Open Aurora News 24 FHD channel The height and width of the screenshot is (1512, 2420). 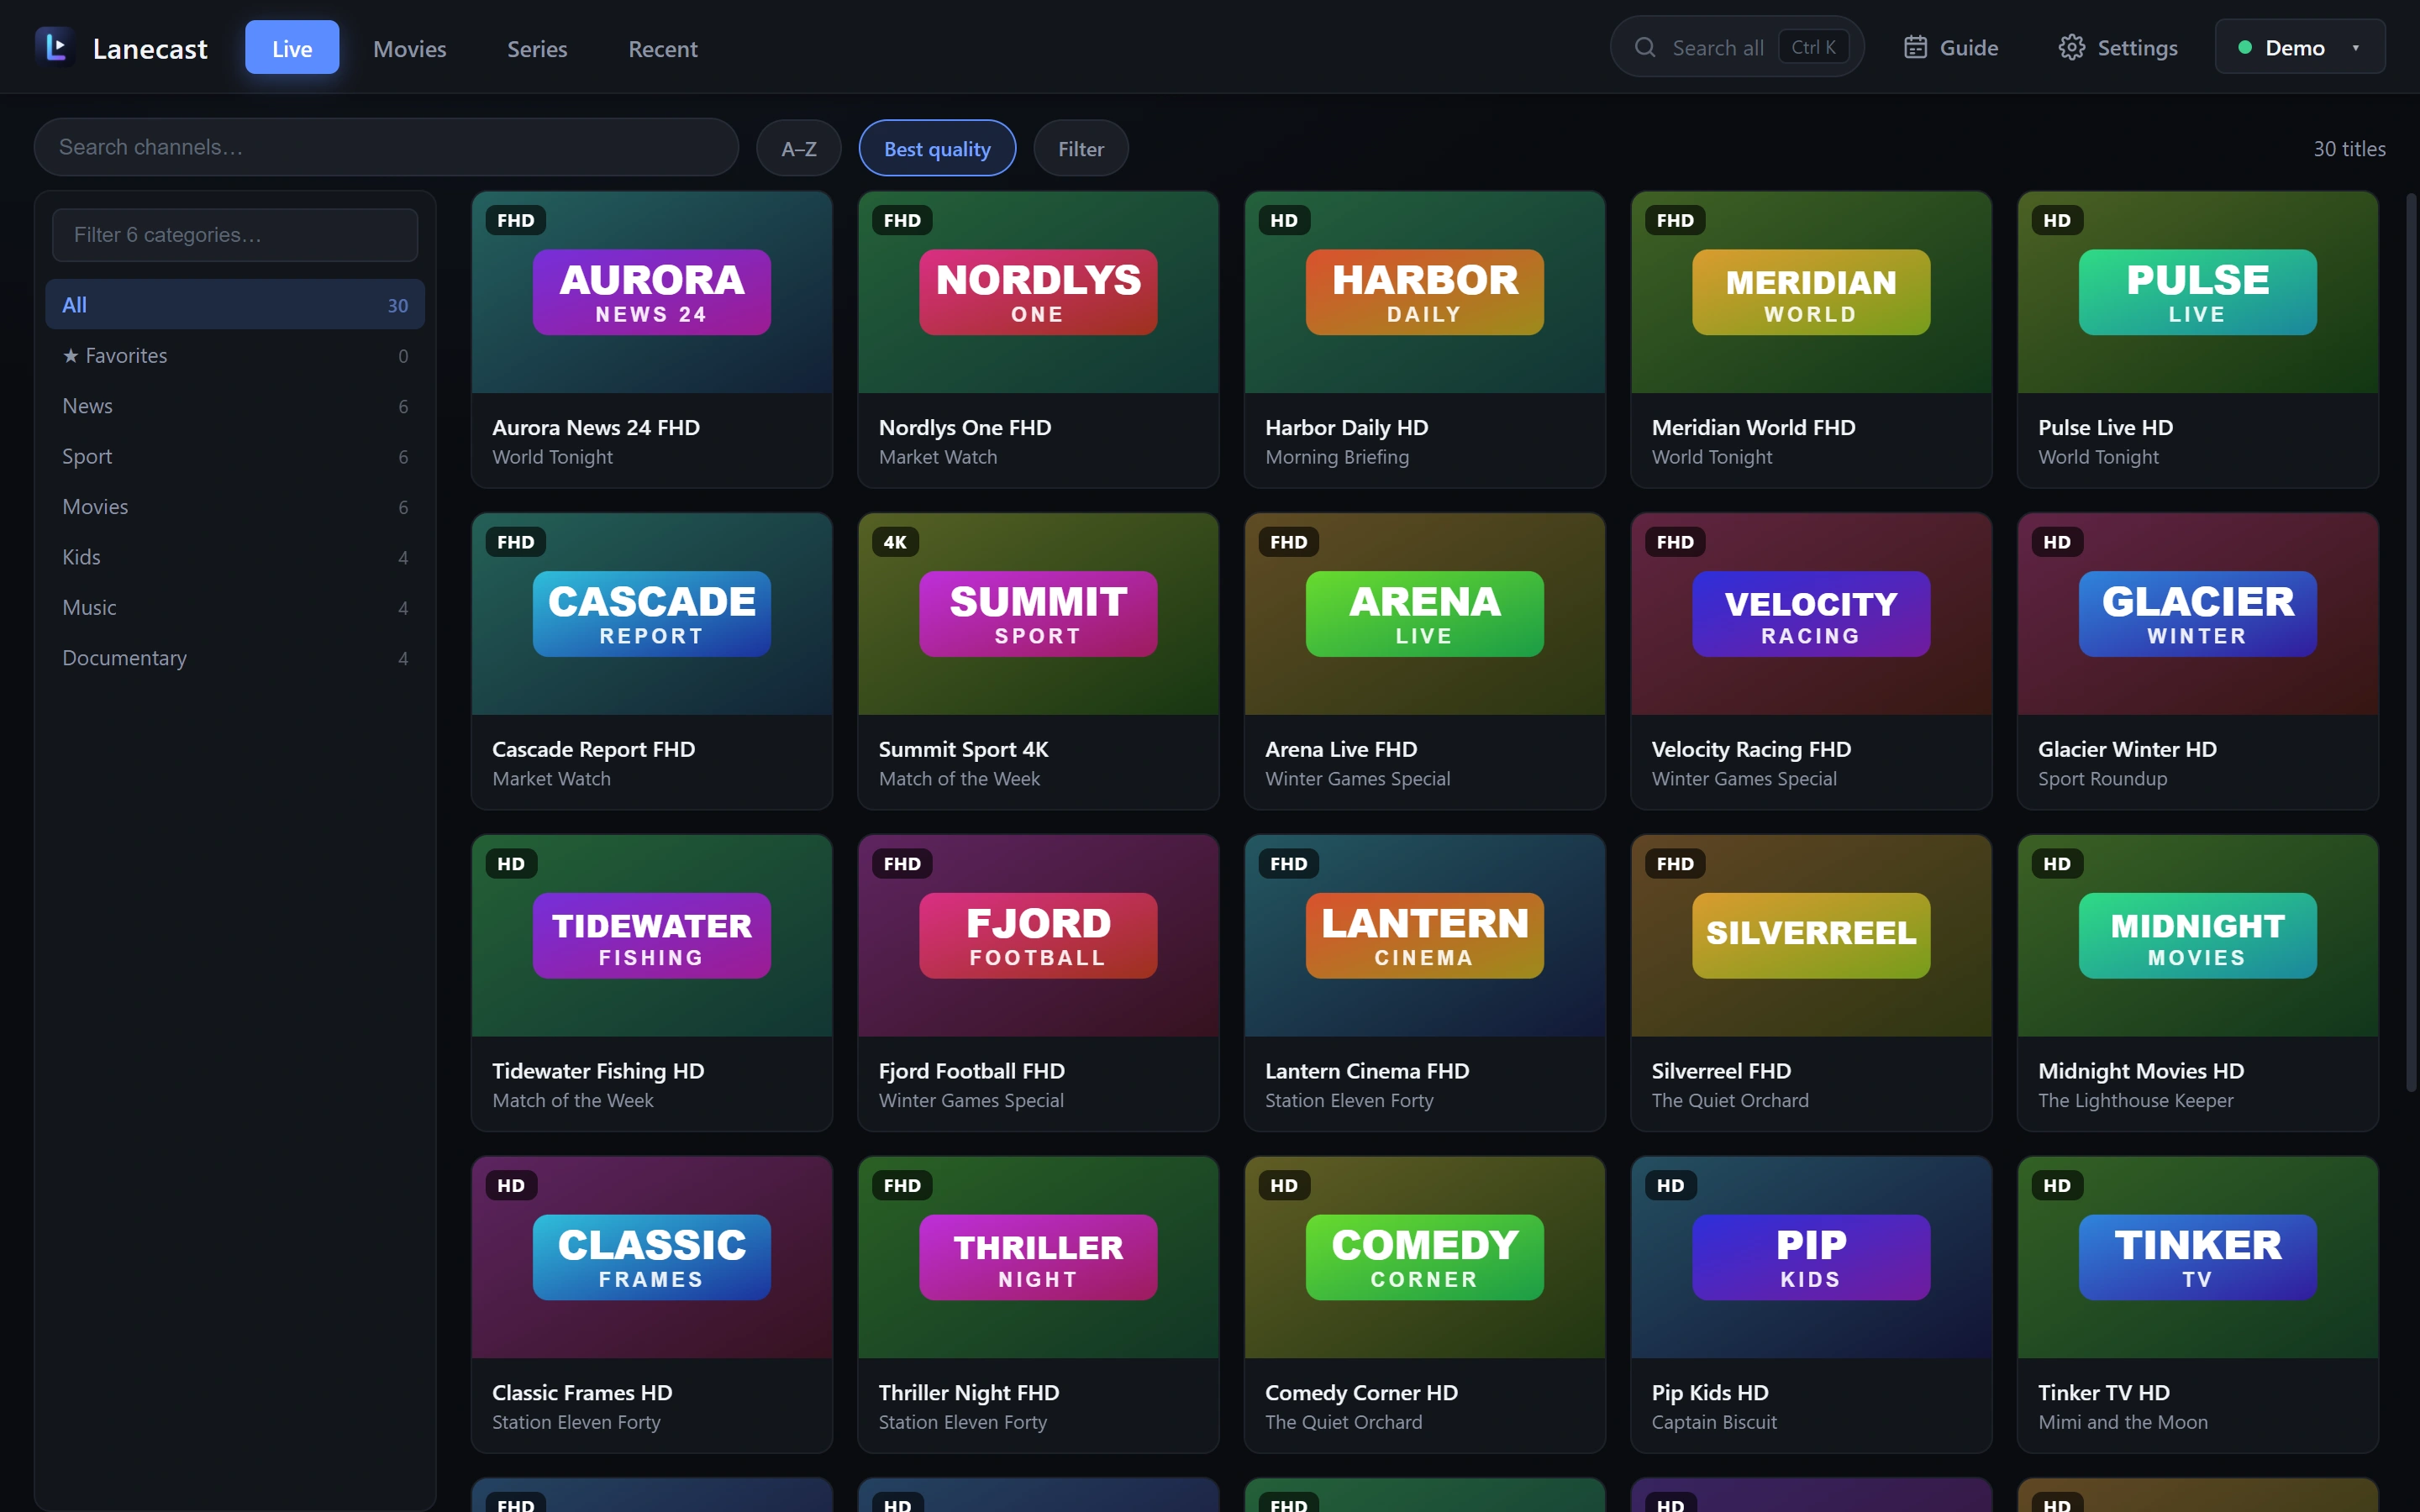pos(652,340)
